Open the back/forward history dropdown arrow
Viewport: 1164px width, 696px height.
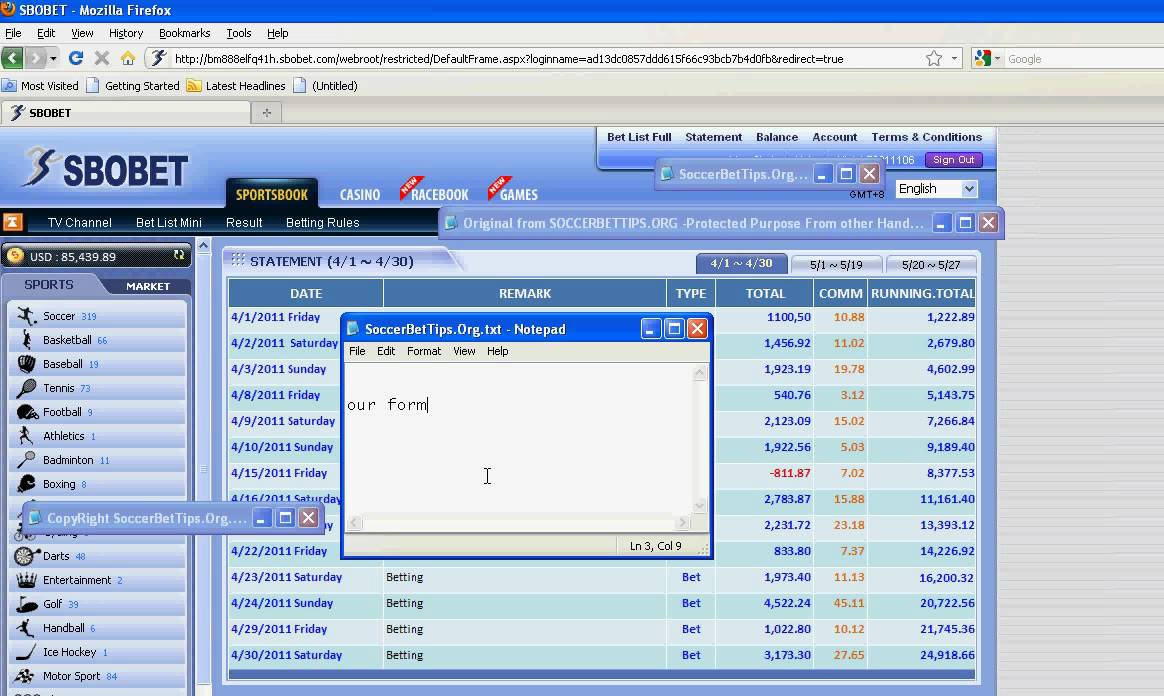pos(53,59)
